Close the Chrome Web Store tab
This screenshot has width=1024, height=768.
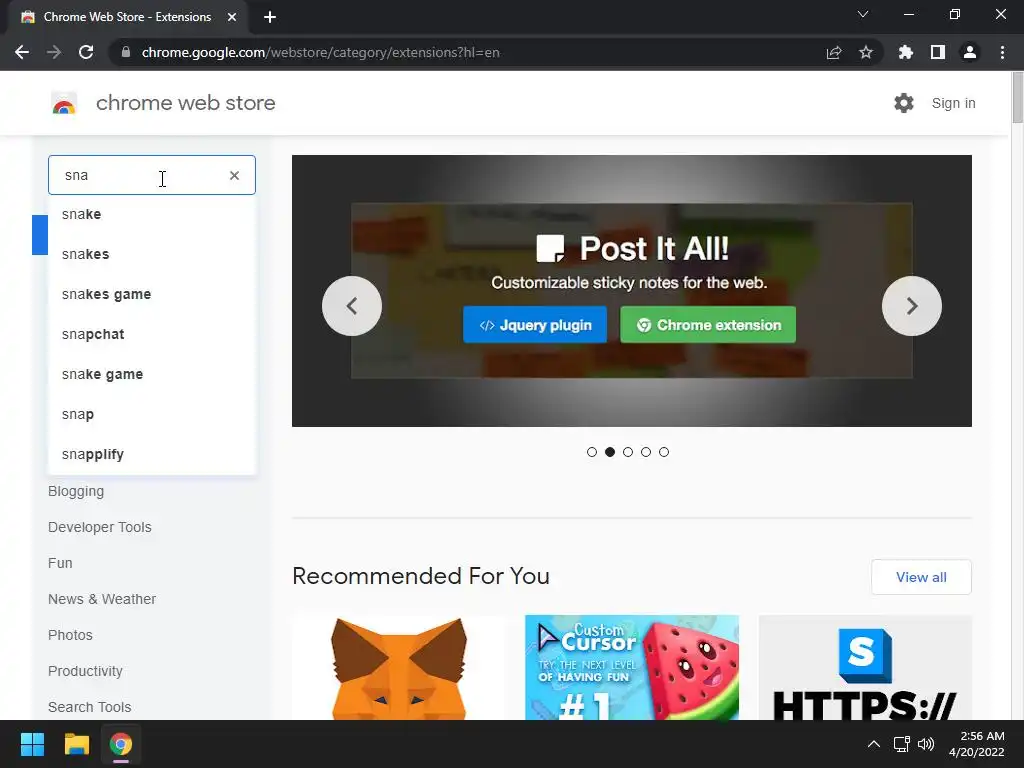coord(232,17)
